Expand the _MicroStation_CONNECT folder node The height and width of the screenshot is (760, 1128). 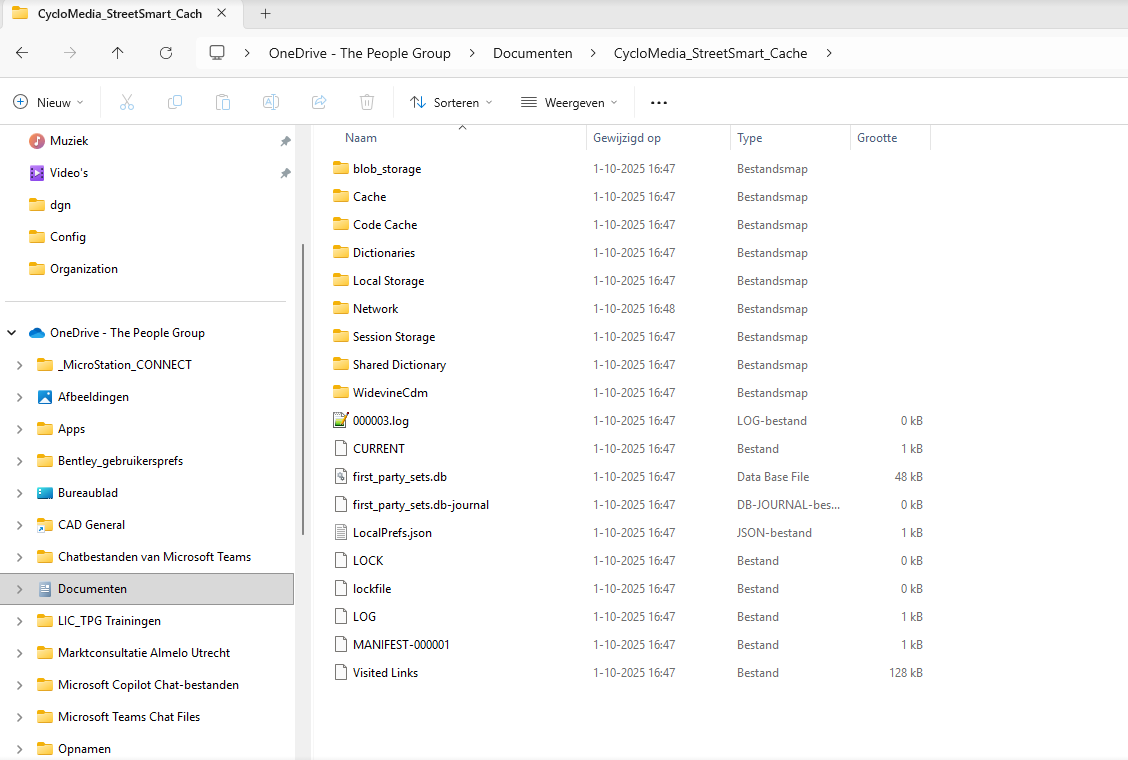click(x=19, y=365)
